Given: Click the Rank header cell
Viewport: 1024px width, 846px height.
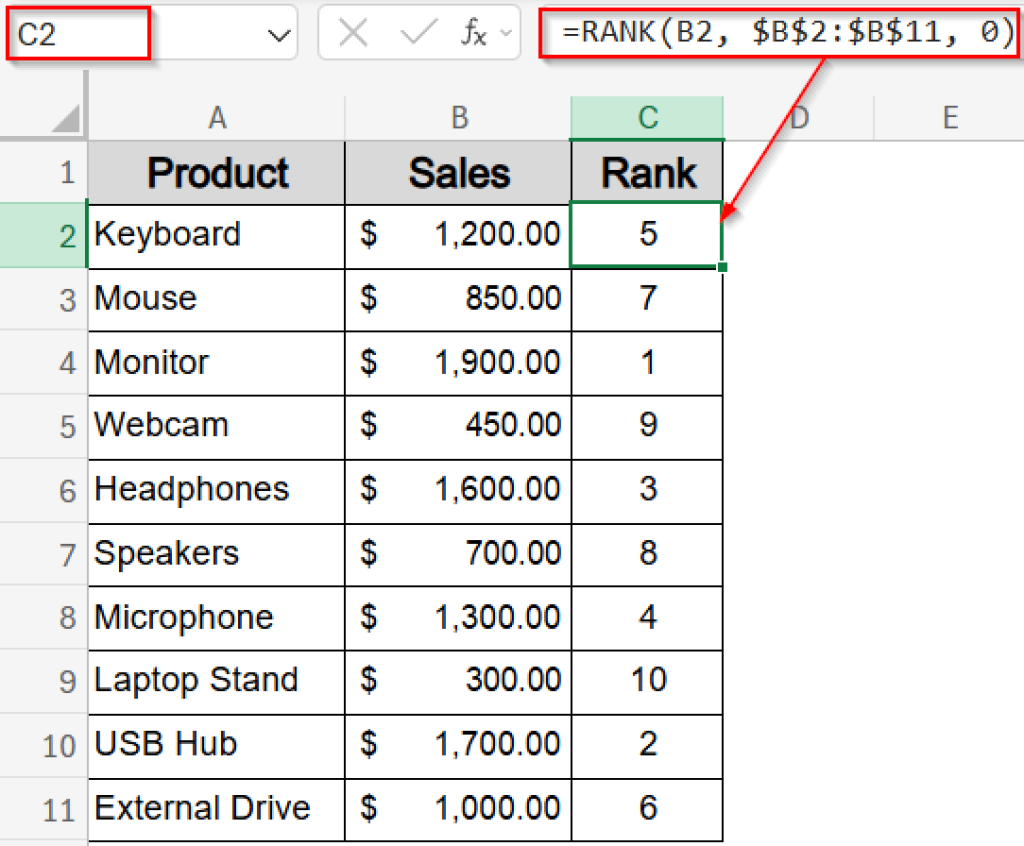Looking at the screenshot, I should (x=646, y=172).
